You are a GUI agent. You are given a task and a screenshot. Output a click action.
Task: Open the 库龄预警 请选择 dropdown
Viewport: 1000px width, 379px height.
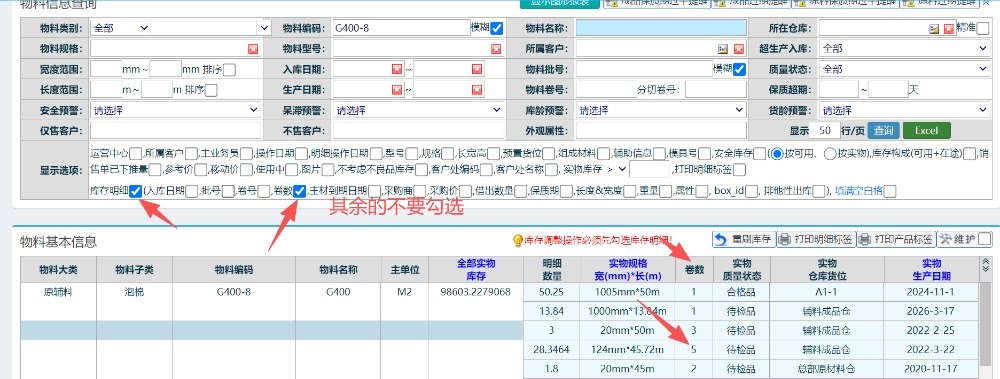[x=661, y=110]
